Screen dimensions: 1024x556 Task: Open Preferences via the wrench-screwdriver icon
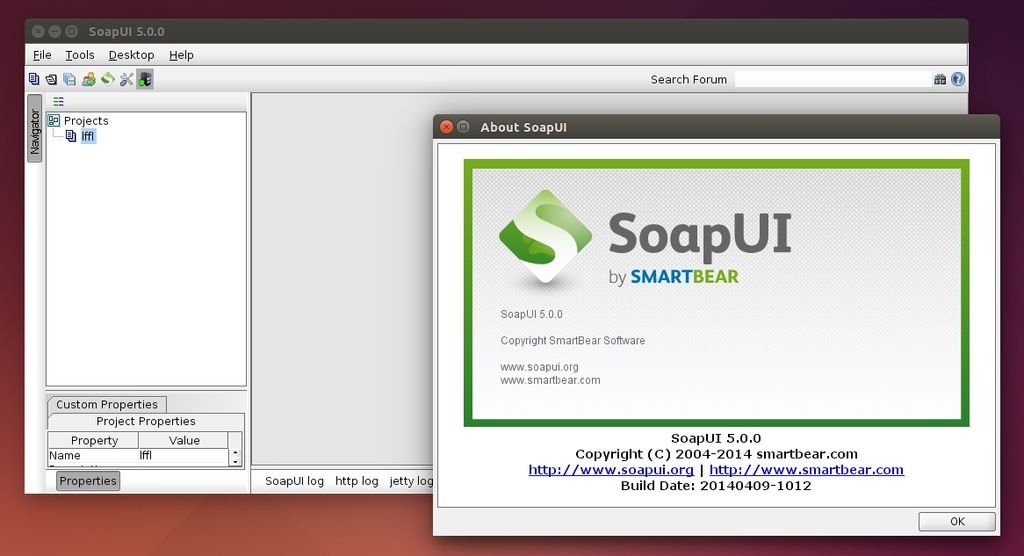[127, 79]
